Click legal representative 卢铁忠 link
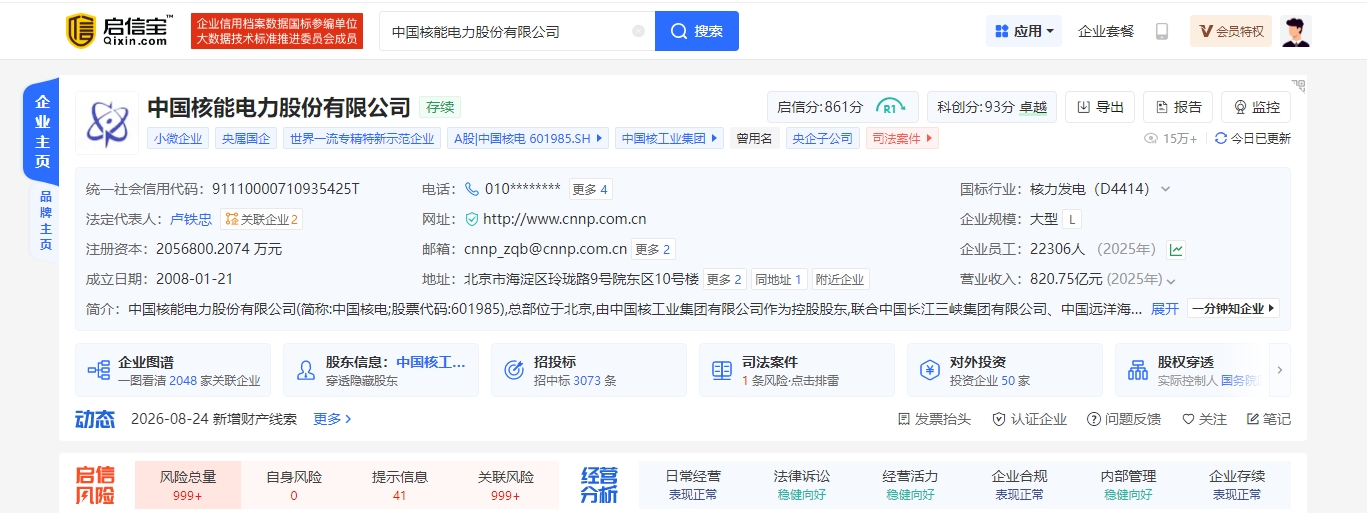 pos(191,219)
